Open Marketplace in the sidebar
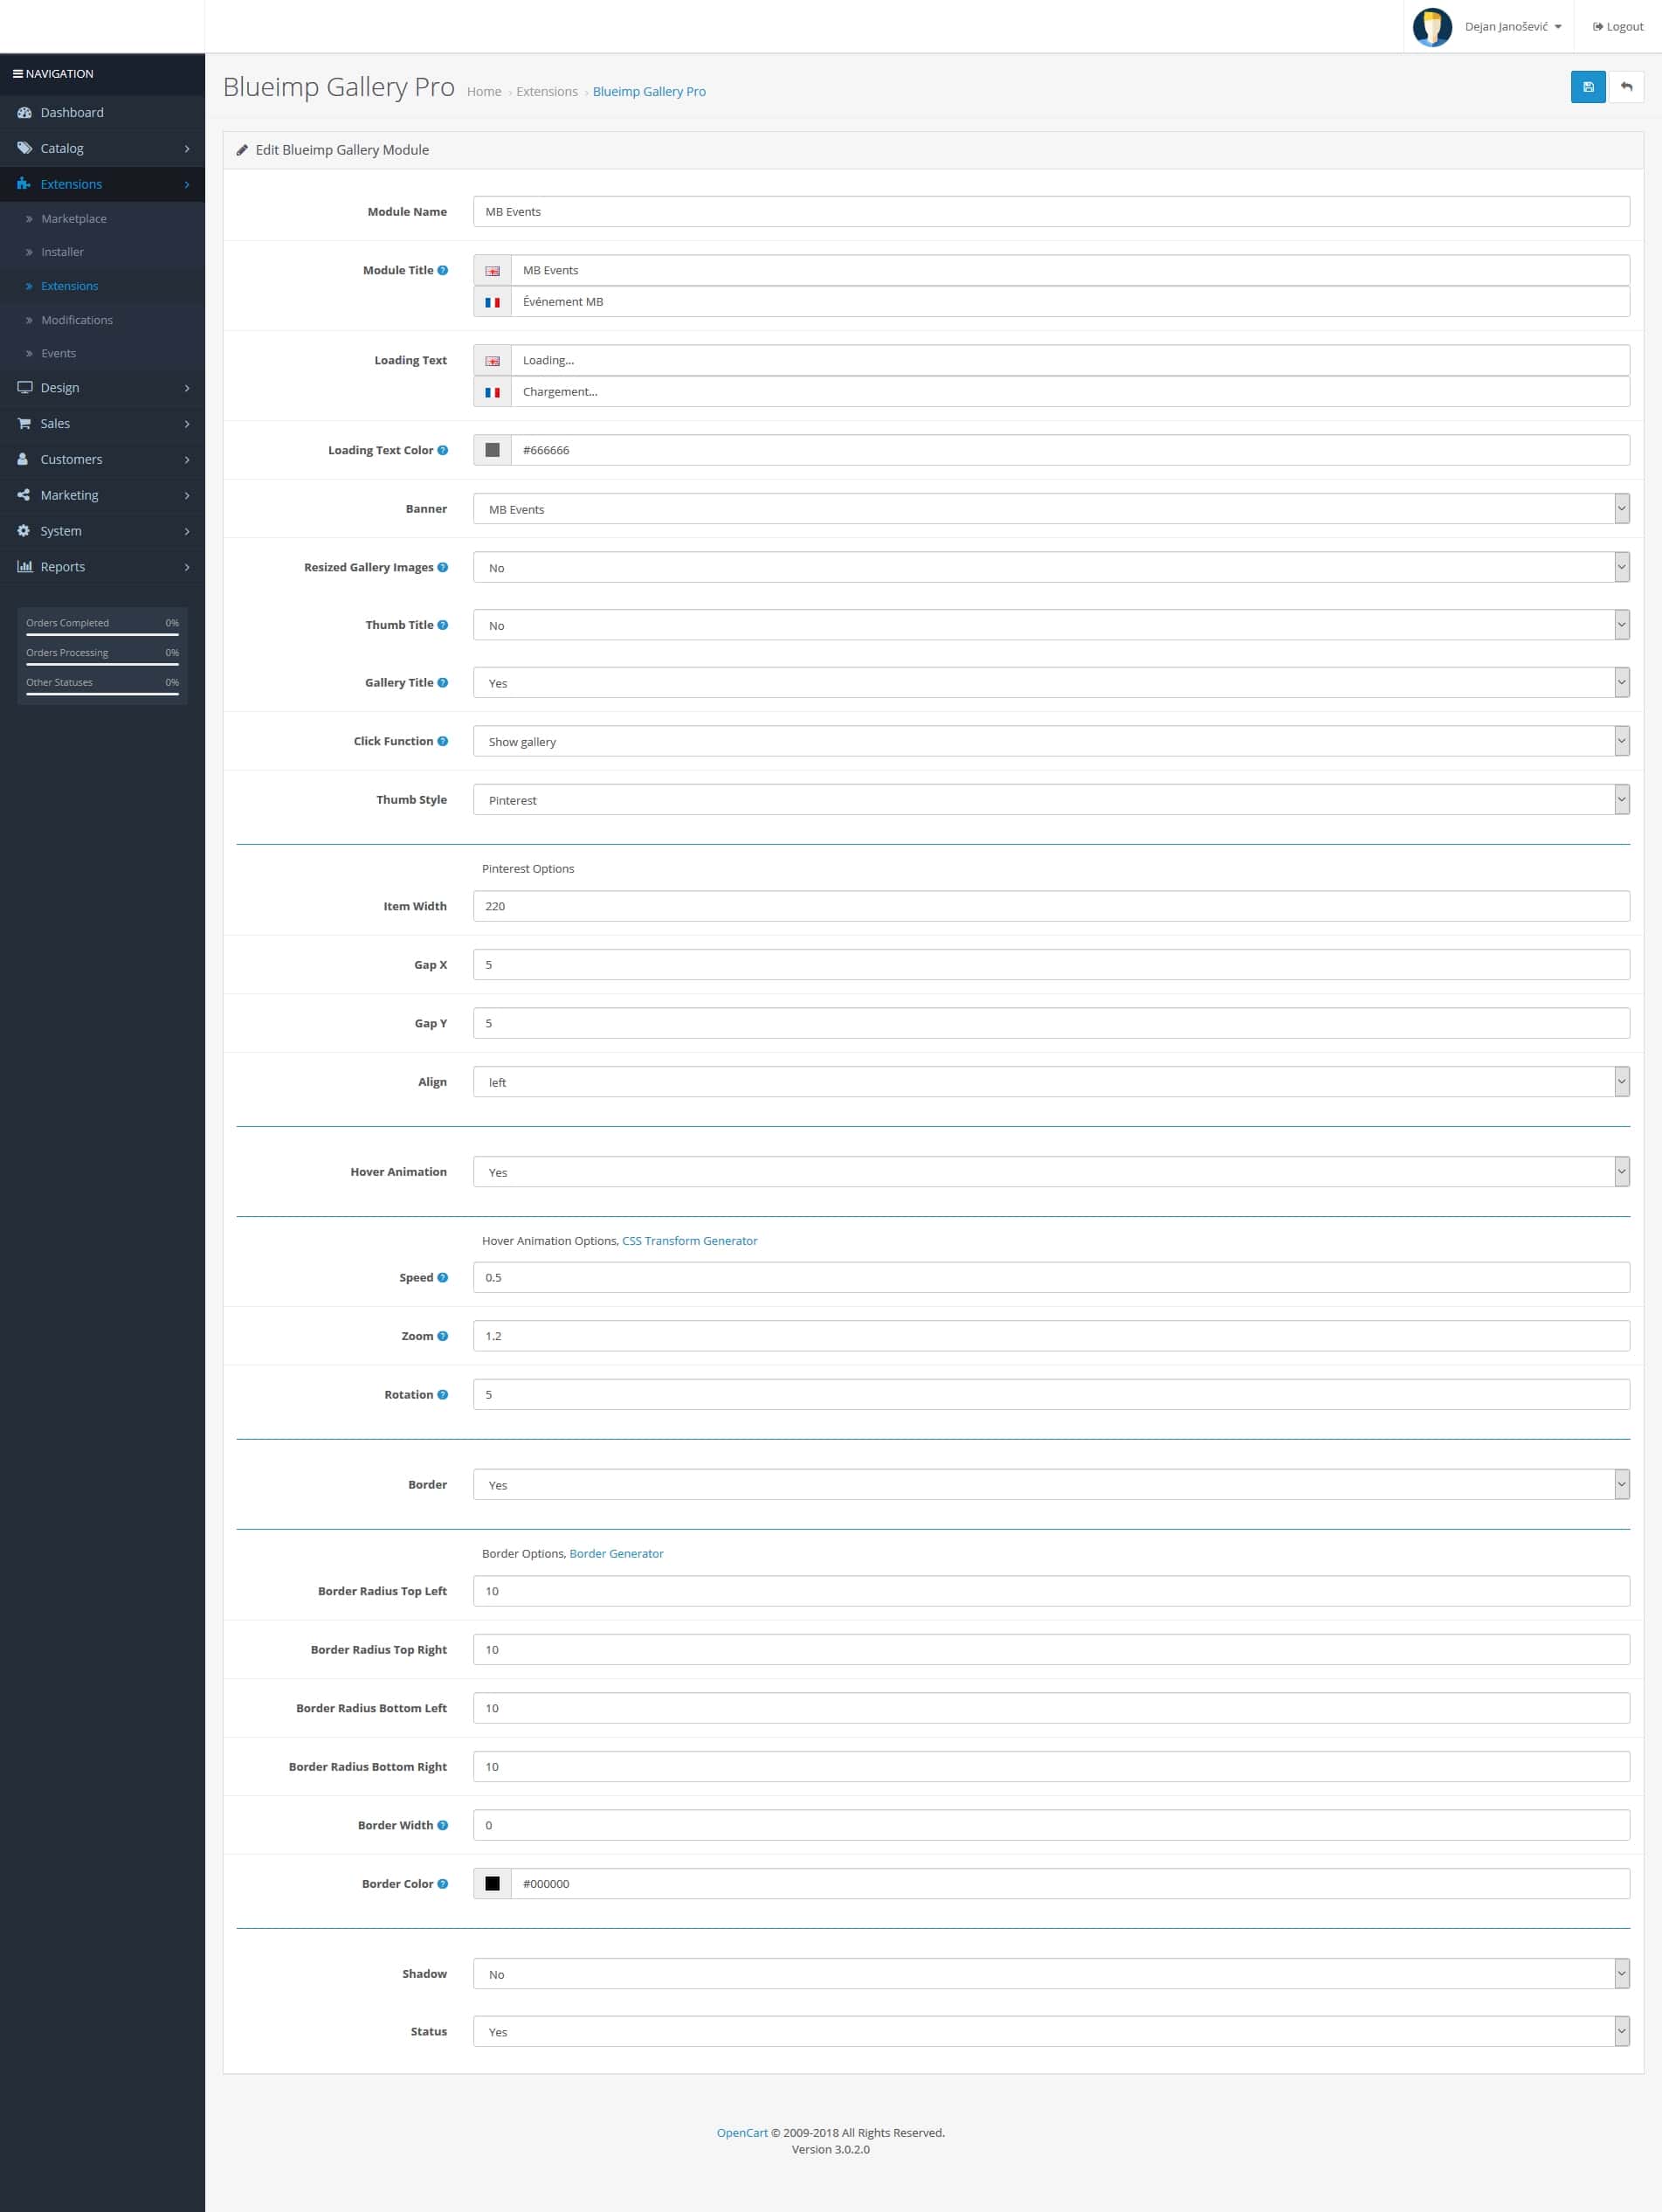 coord(73,219)
